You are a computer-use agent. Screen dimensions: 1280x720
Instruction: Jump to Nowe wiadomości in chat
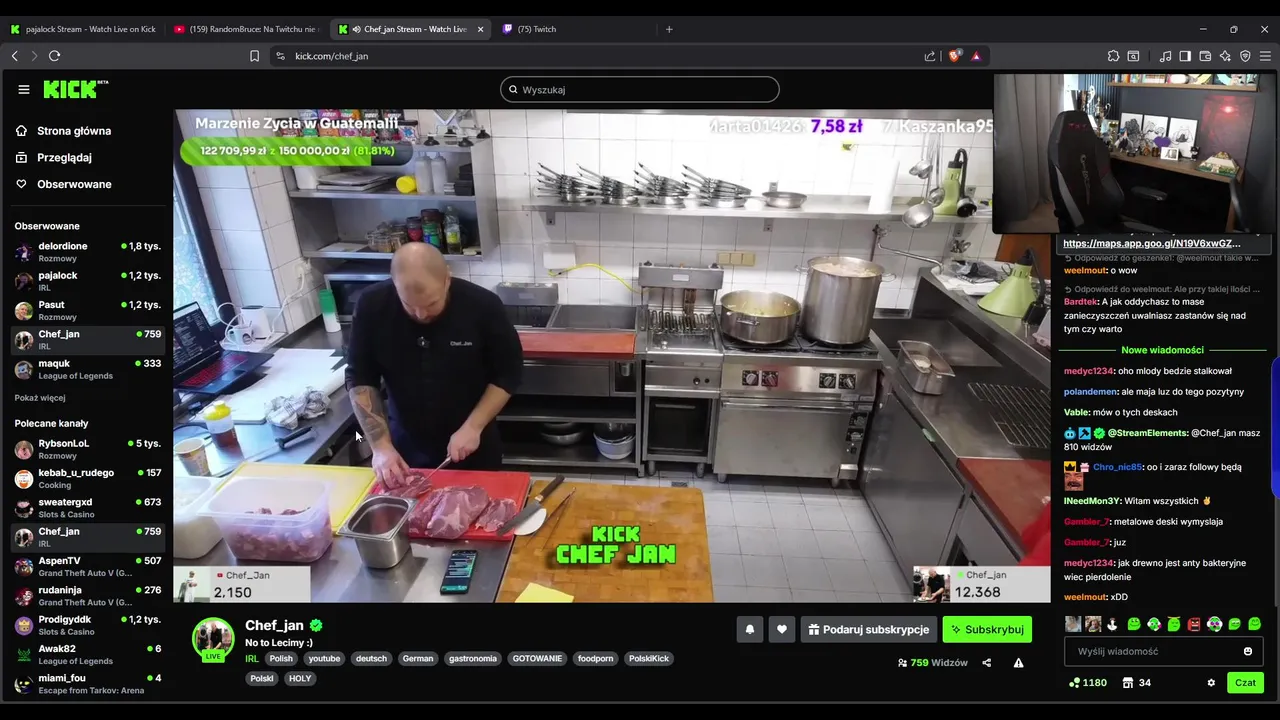click(x=1162, y=350)
